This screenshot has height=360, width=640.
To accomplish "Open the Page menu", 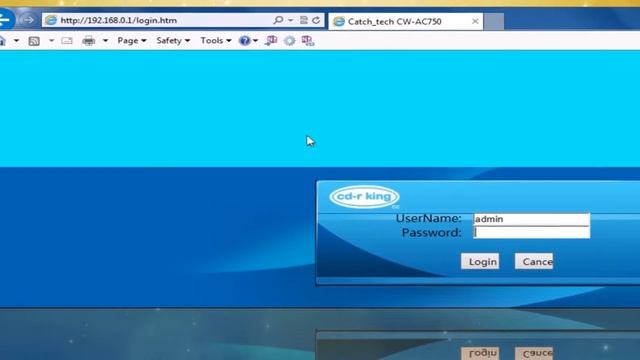I will (131, 41).
